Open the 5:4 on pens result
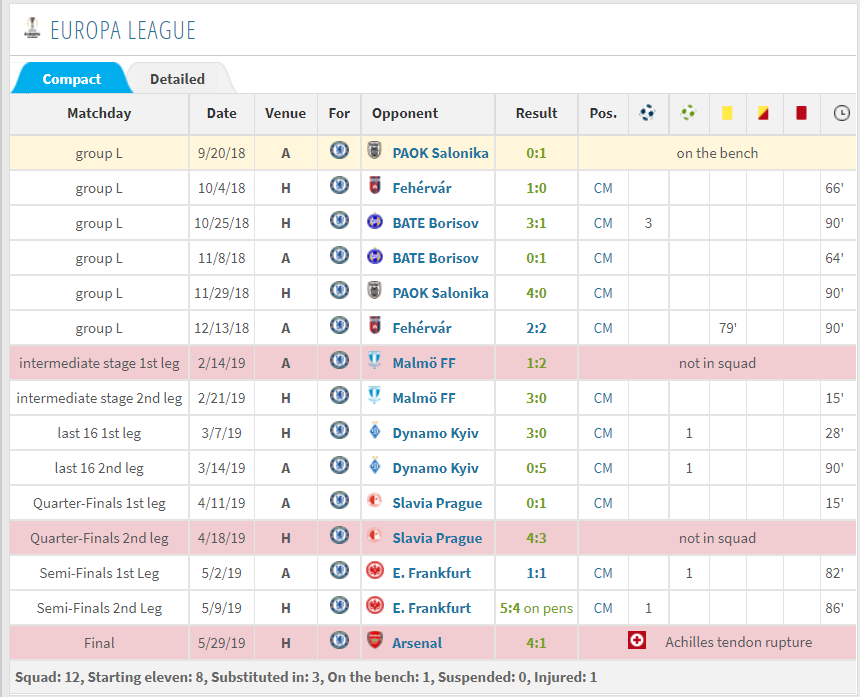This screenshot has width=860, height=697. pyautogui.click(x=536, y=608)
